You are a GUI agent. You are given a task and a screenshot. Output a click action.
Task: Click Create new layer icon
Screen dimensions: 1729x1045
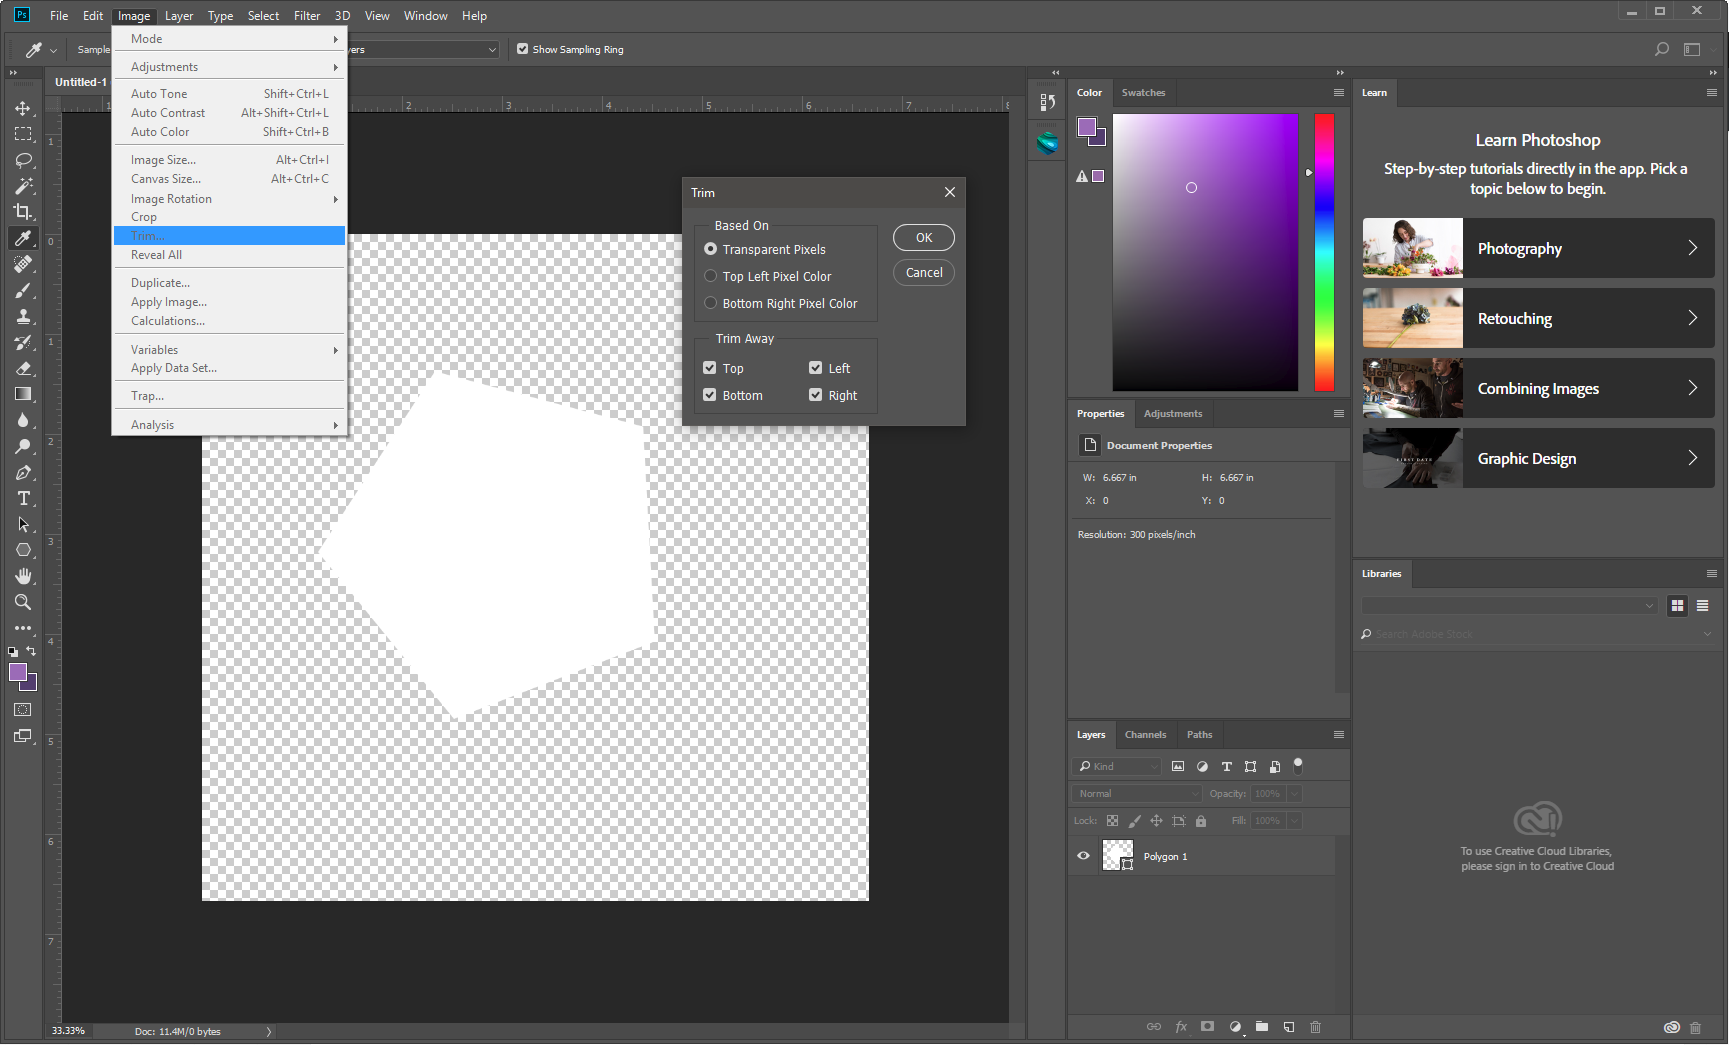tap(1289, 1027)
